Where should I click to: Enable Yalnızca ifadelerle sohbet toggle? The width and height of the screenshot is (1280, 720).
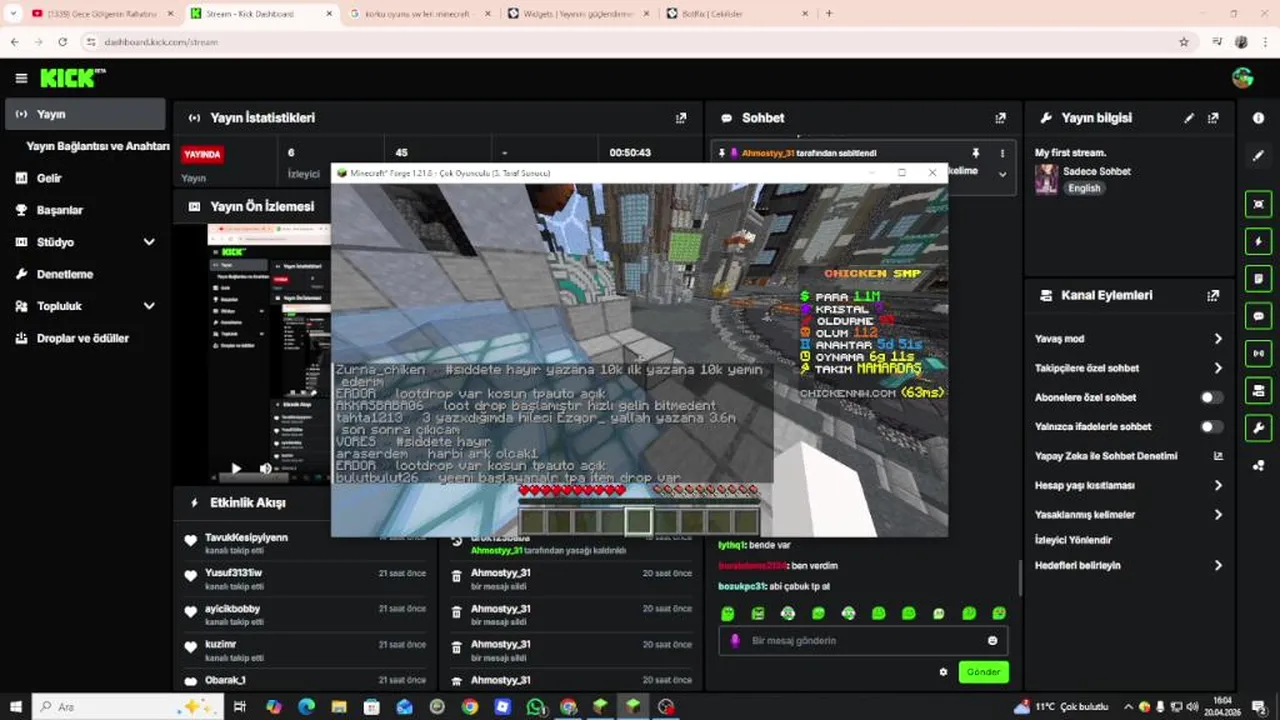point(1211,427)
